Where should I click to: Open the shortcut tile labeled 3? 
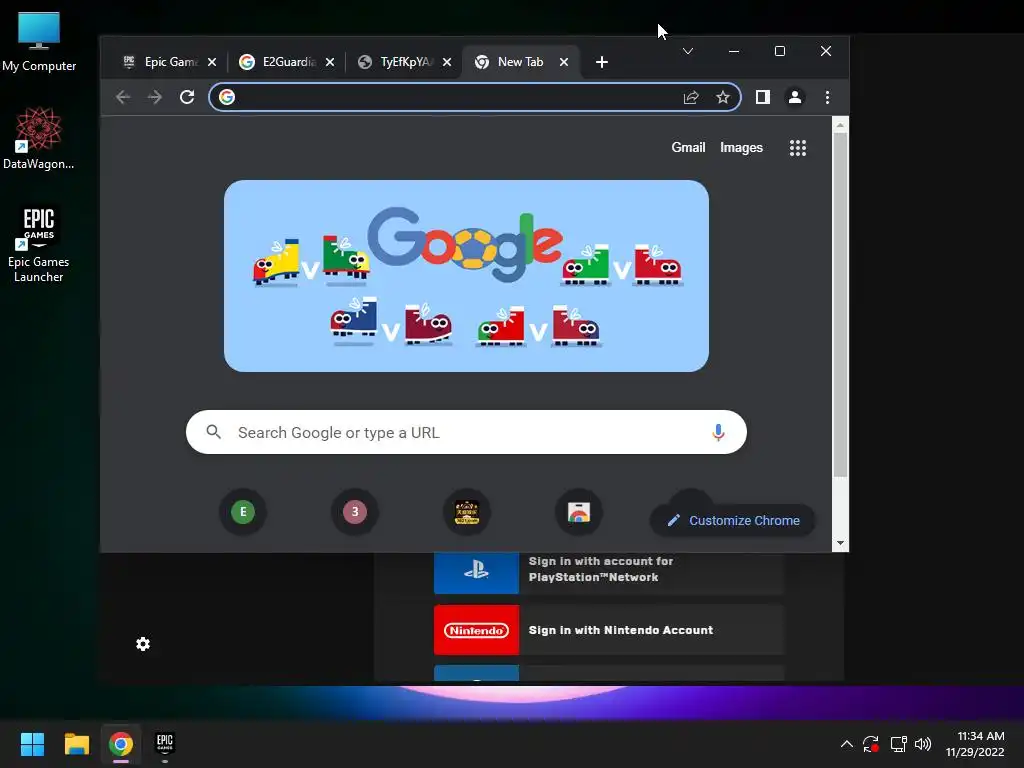tap(355, 512)
